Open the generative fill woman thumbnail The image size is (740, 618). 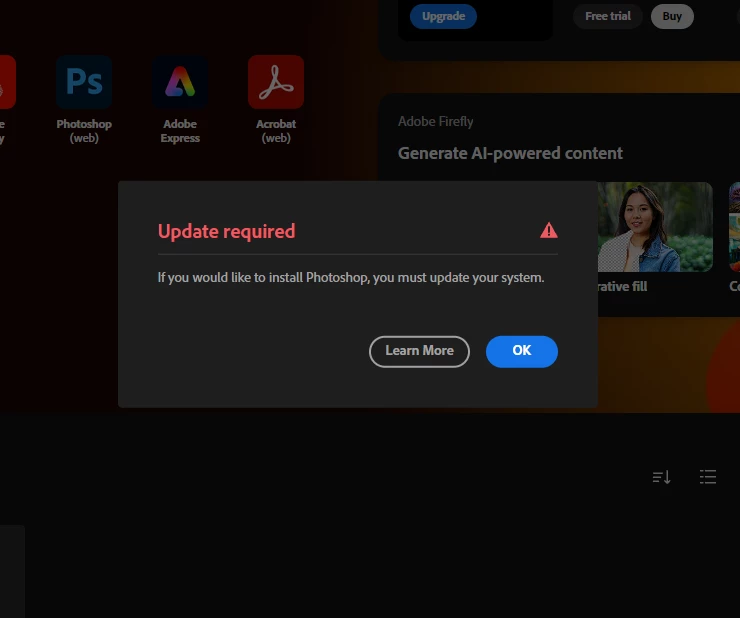pos(655,227)
